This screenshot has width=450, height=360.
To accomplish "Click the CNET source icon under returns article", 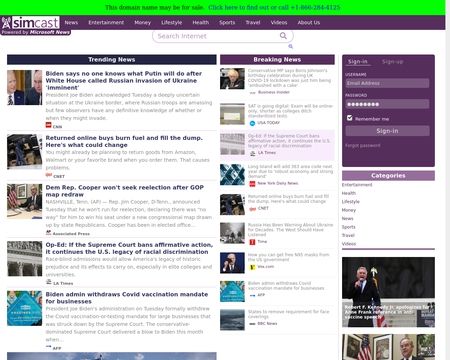I will tap(49, 175).
